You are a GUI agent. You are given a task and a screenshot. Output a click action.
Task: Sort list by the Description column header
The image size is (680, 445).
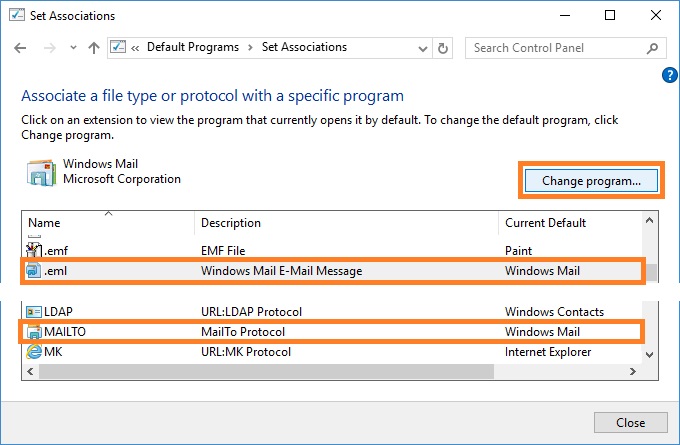point(346,223)
